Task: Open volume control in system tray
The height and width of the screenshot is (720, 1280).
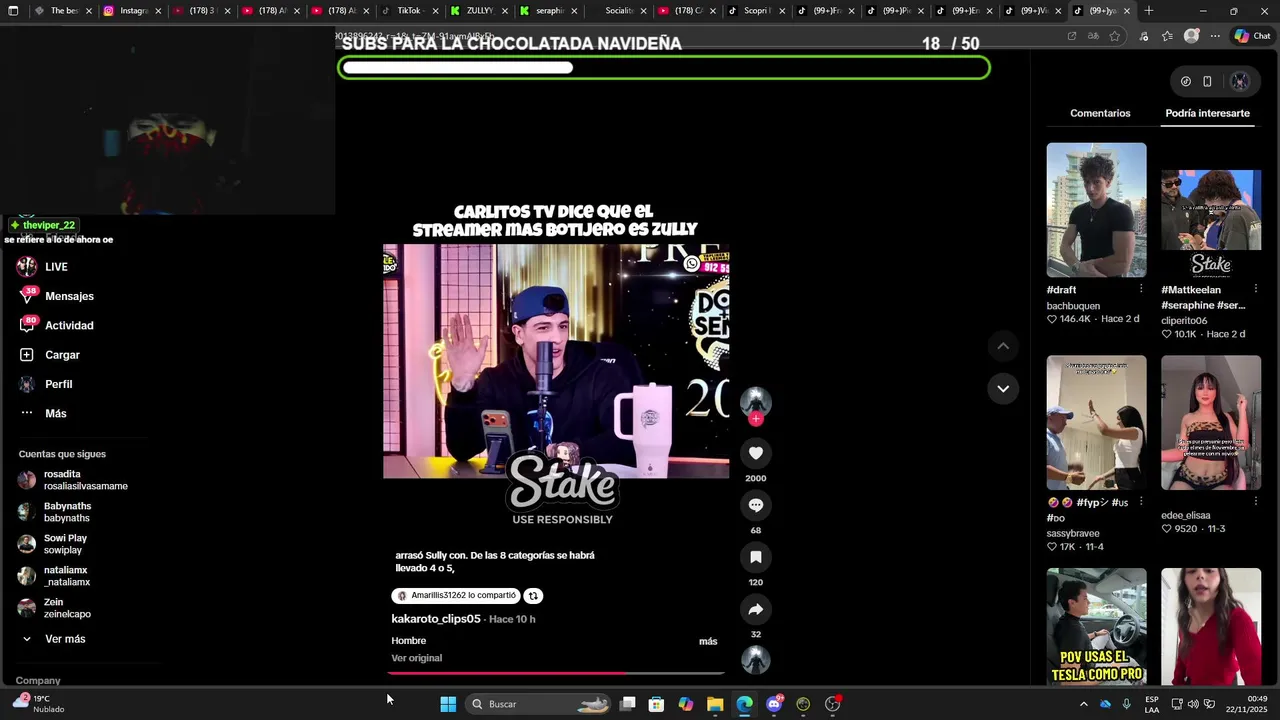Action: pyautogui.click(x=1193, y=704)
